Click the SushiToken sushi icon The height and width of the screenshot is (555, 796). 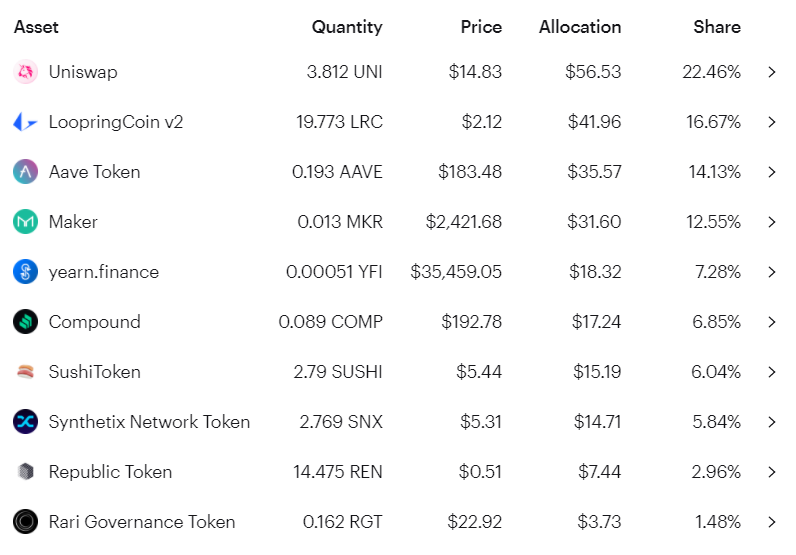coord(25,372)
